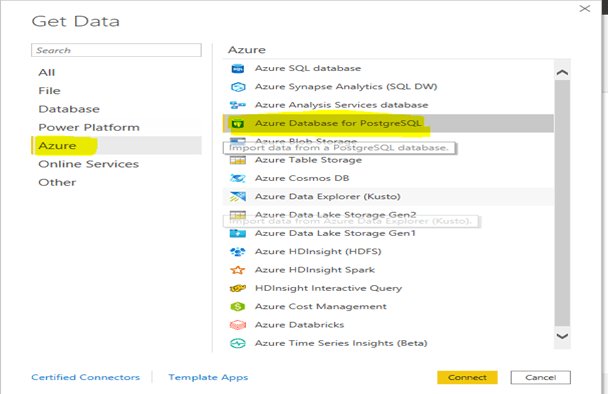Screen dimensions: 608x394
Task: Select Azure Cost Management connector
Action: 389,307
